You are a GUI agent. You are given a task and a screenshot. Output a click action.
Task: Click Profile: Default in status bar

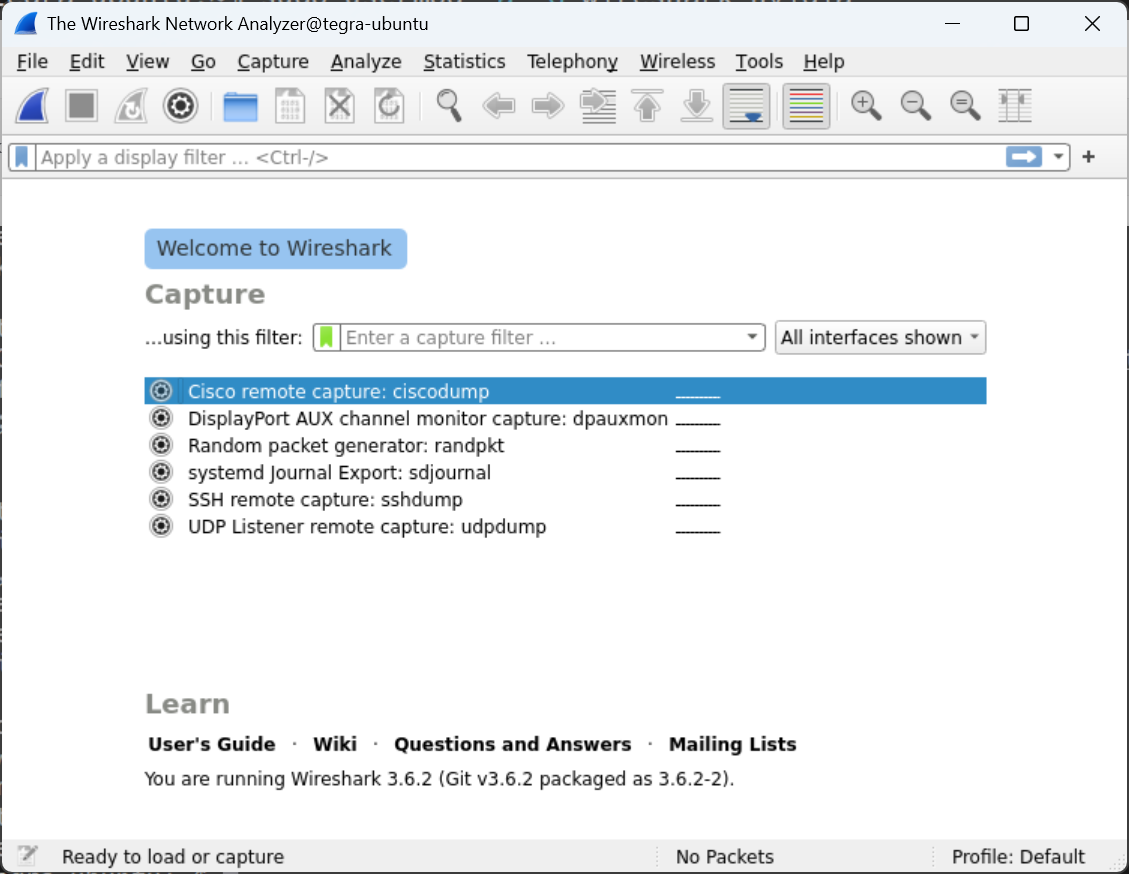pos(1018,856)
